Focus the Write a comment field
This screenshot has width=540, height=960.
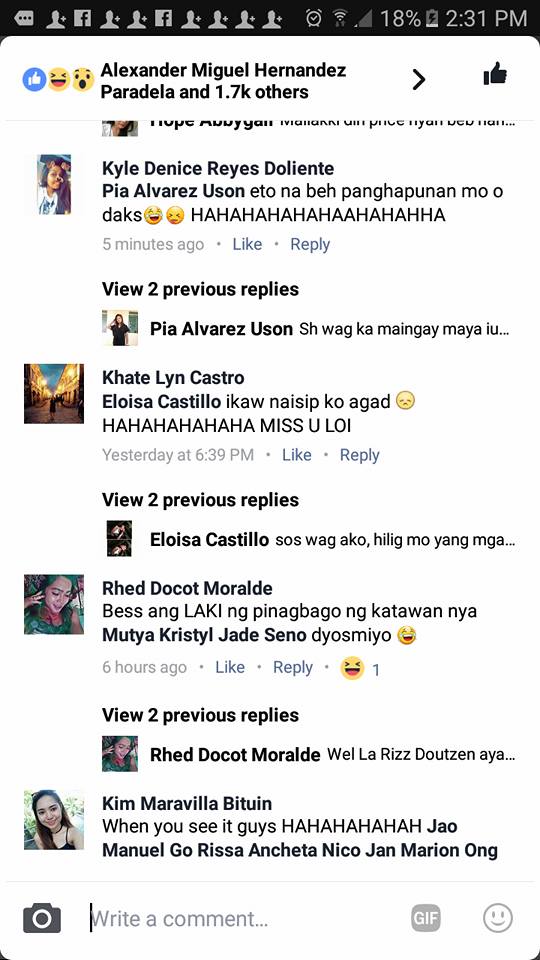point(245,918)
